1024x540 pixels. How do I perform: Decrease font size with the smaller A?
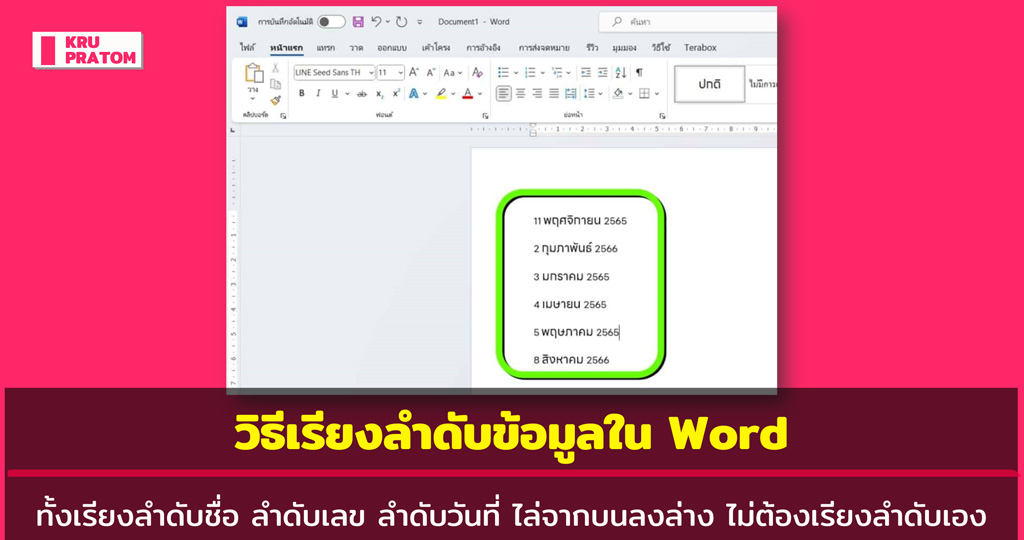430,72
